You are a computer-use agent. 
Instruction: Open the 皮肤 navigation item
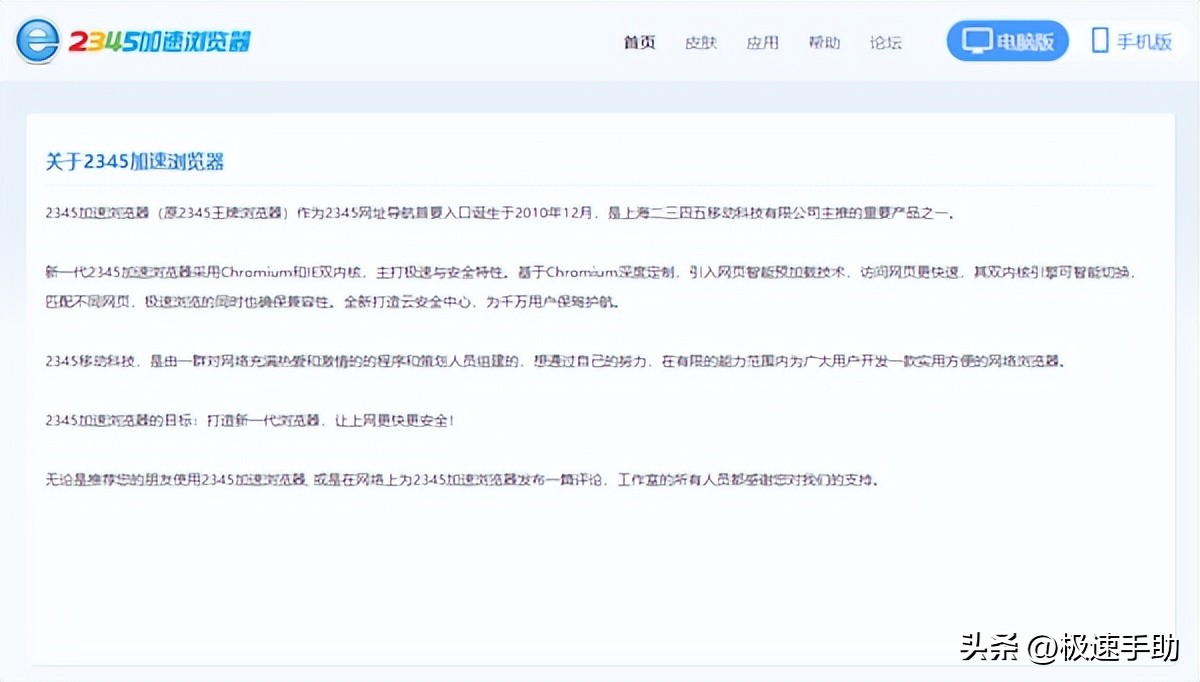[x=701, y=42]
